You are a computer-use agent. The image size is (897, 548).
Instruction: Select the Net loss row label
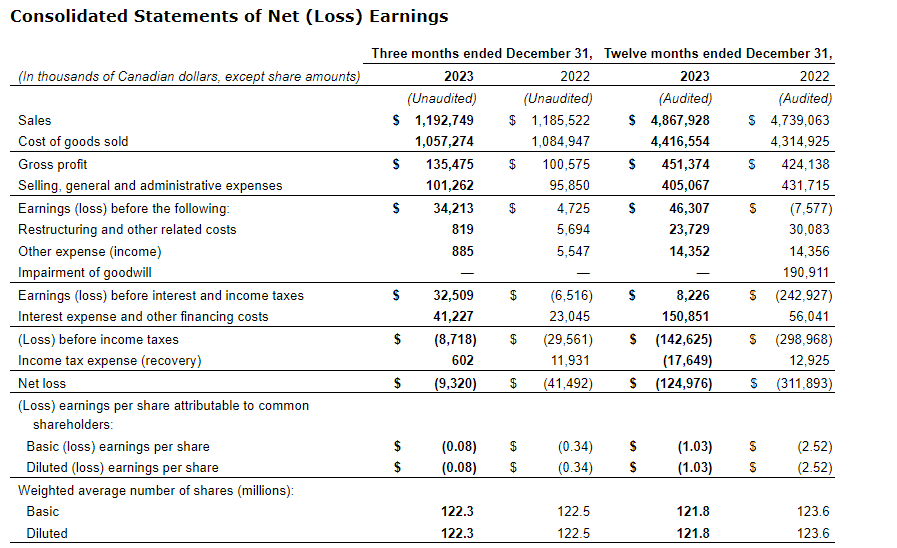pos(41,384)
